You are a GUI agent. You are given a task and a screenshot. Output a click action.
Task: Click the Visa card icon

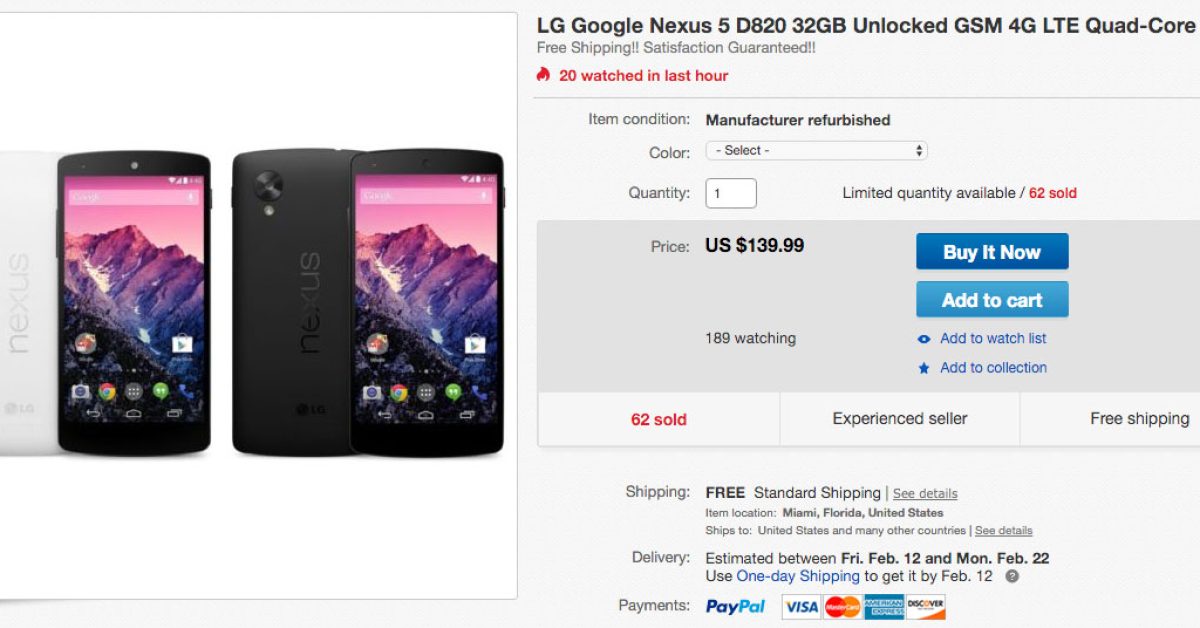point(801,606)
